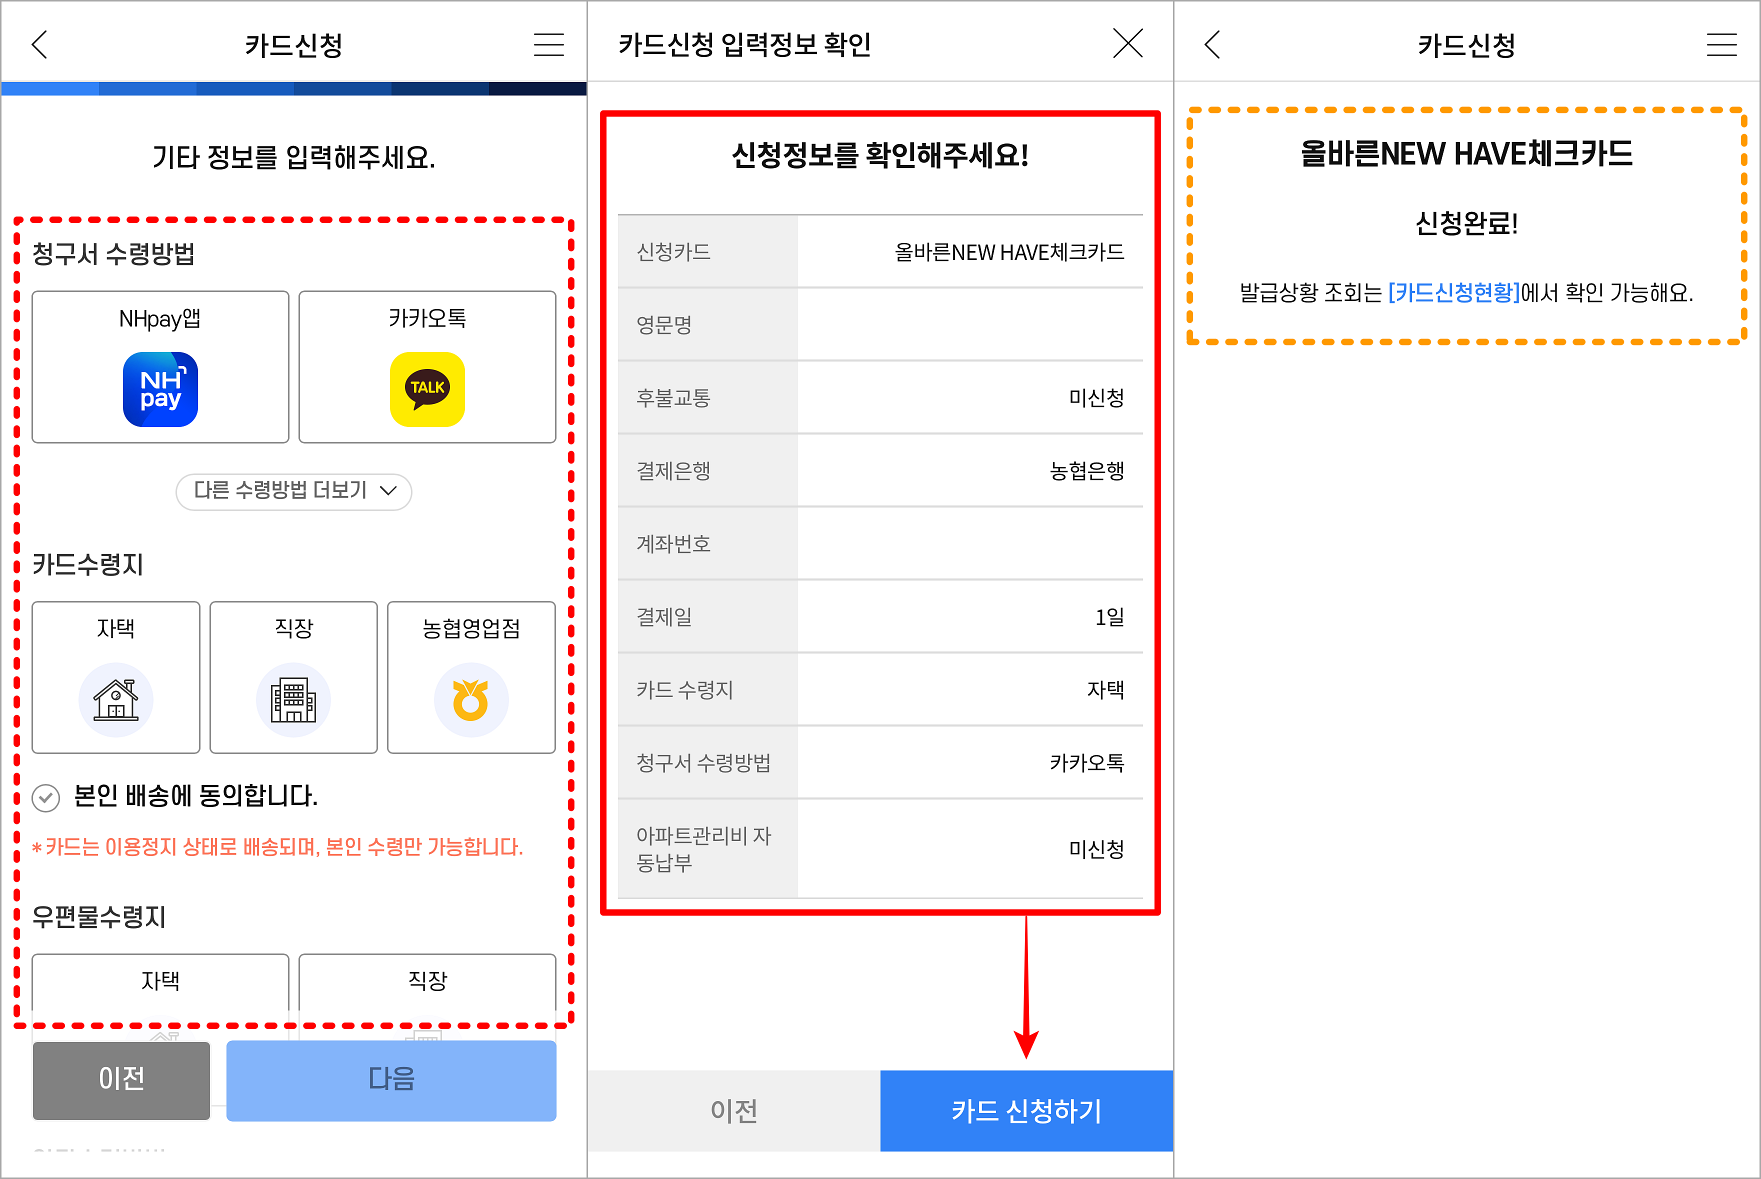Tap the back arrow on 카드신청 page

tap(38, 44)
